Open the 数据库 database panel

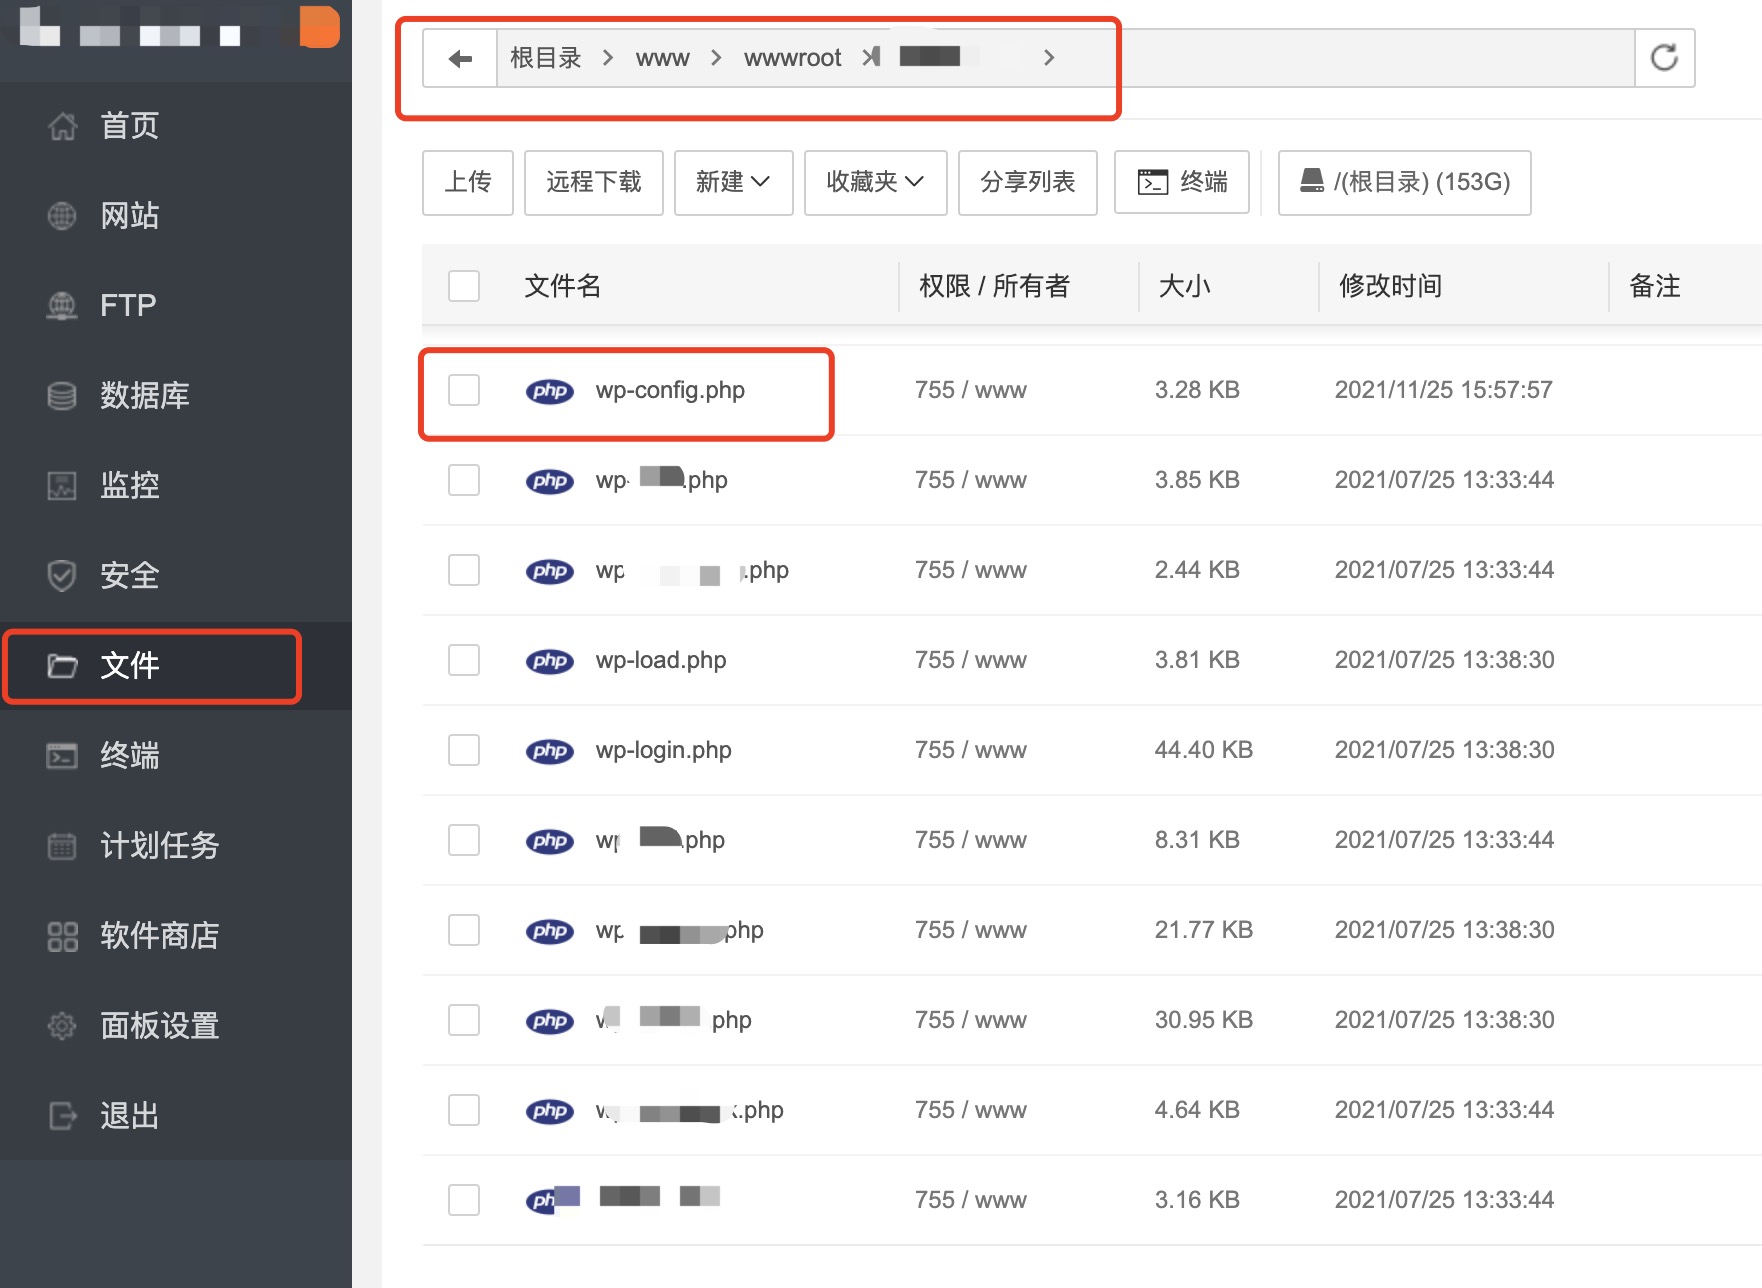point(146,395)
